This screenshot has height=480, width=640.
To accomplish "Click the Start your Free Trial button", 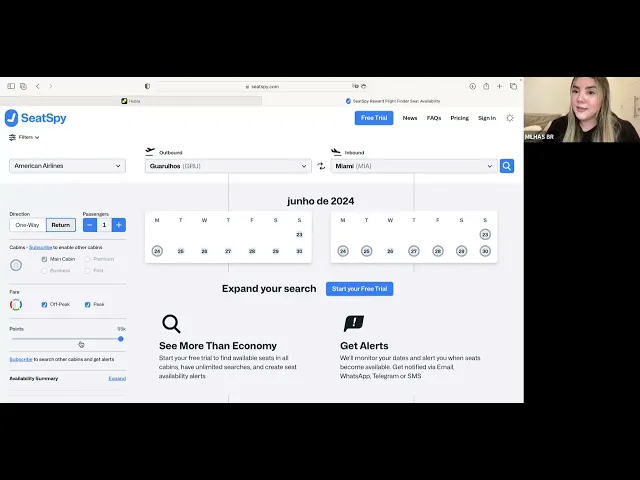I will click(x=360, y=289).
